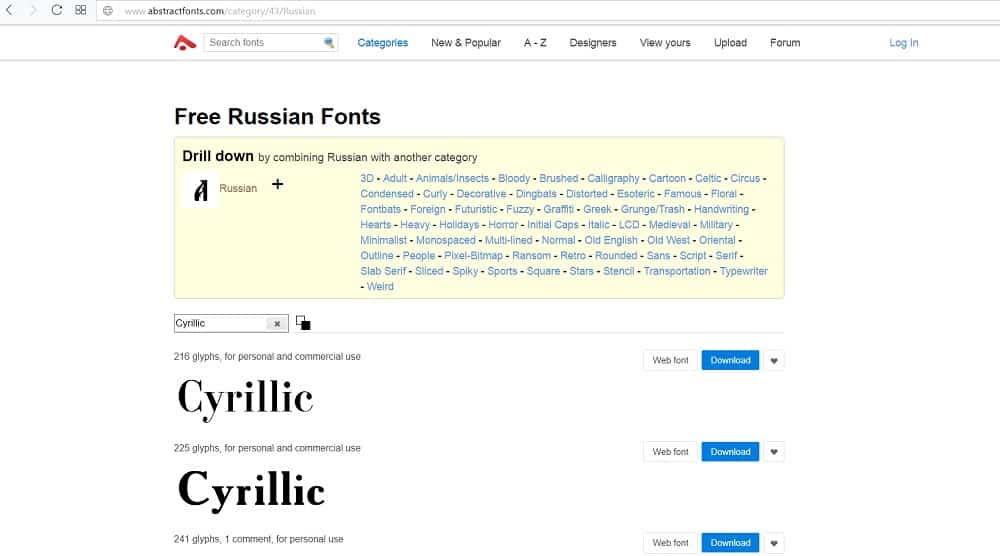Viewport: 1000px width, 556px height.
Task: Open View yours page
Action: pos(665,43)
